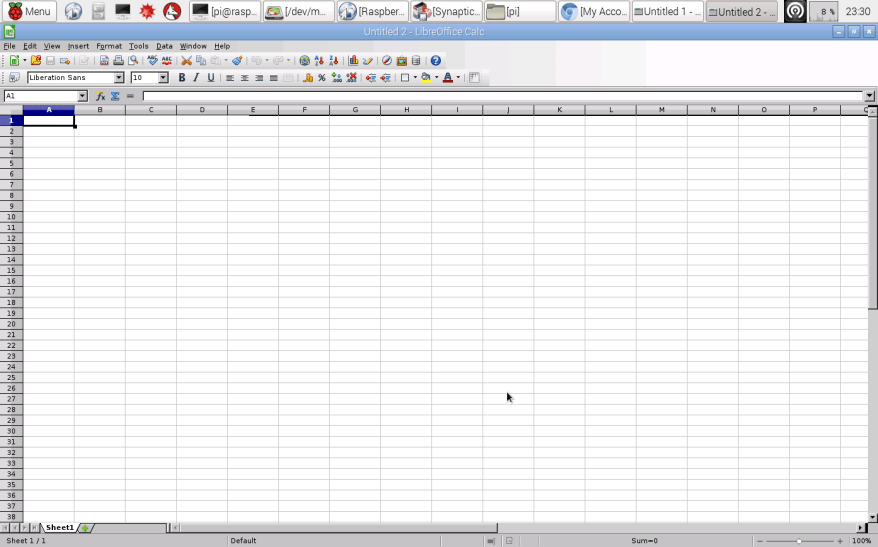Expand the Font Size dropdown

pos(163,78)
